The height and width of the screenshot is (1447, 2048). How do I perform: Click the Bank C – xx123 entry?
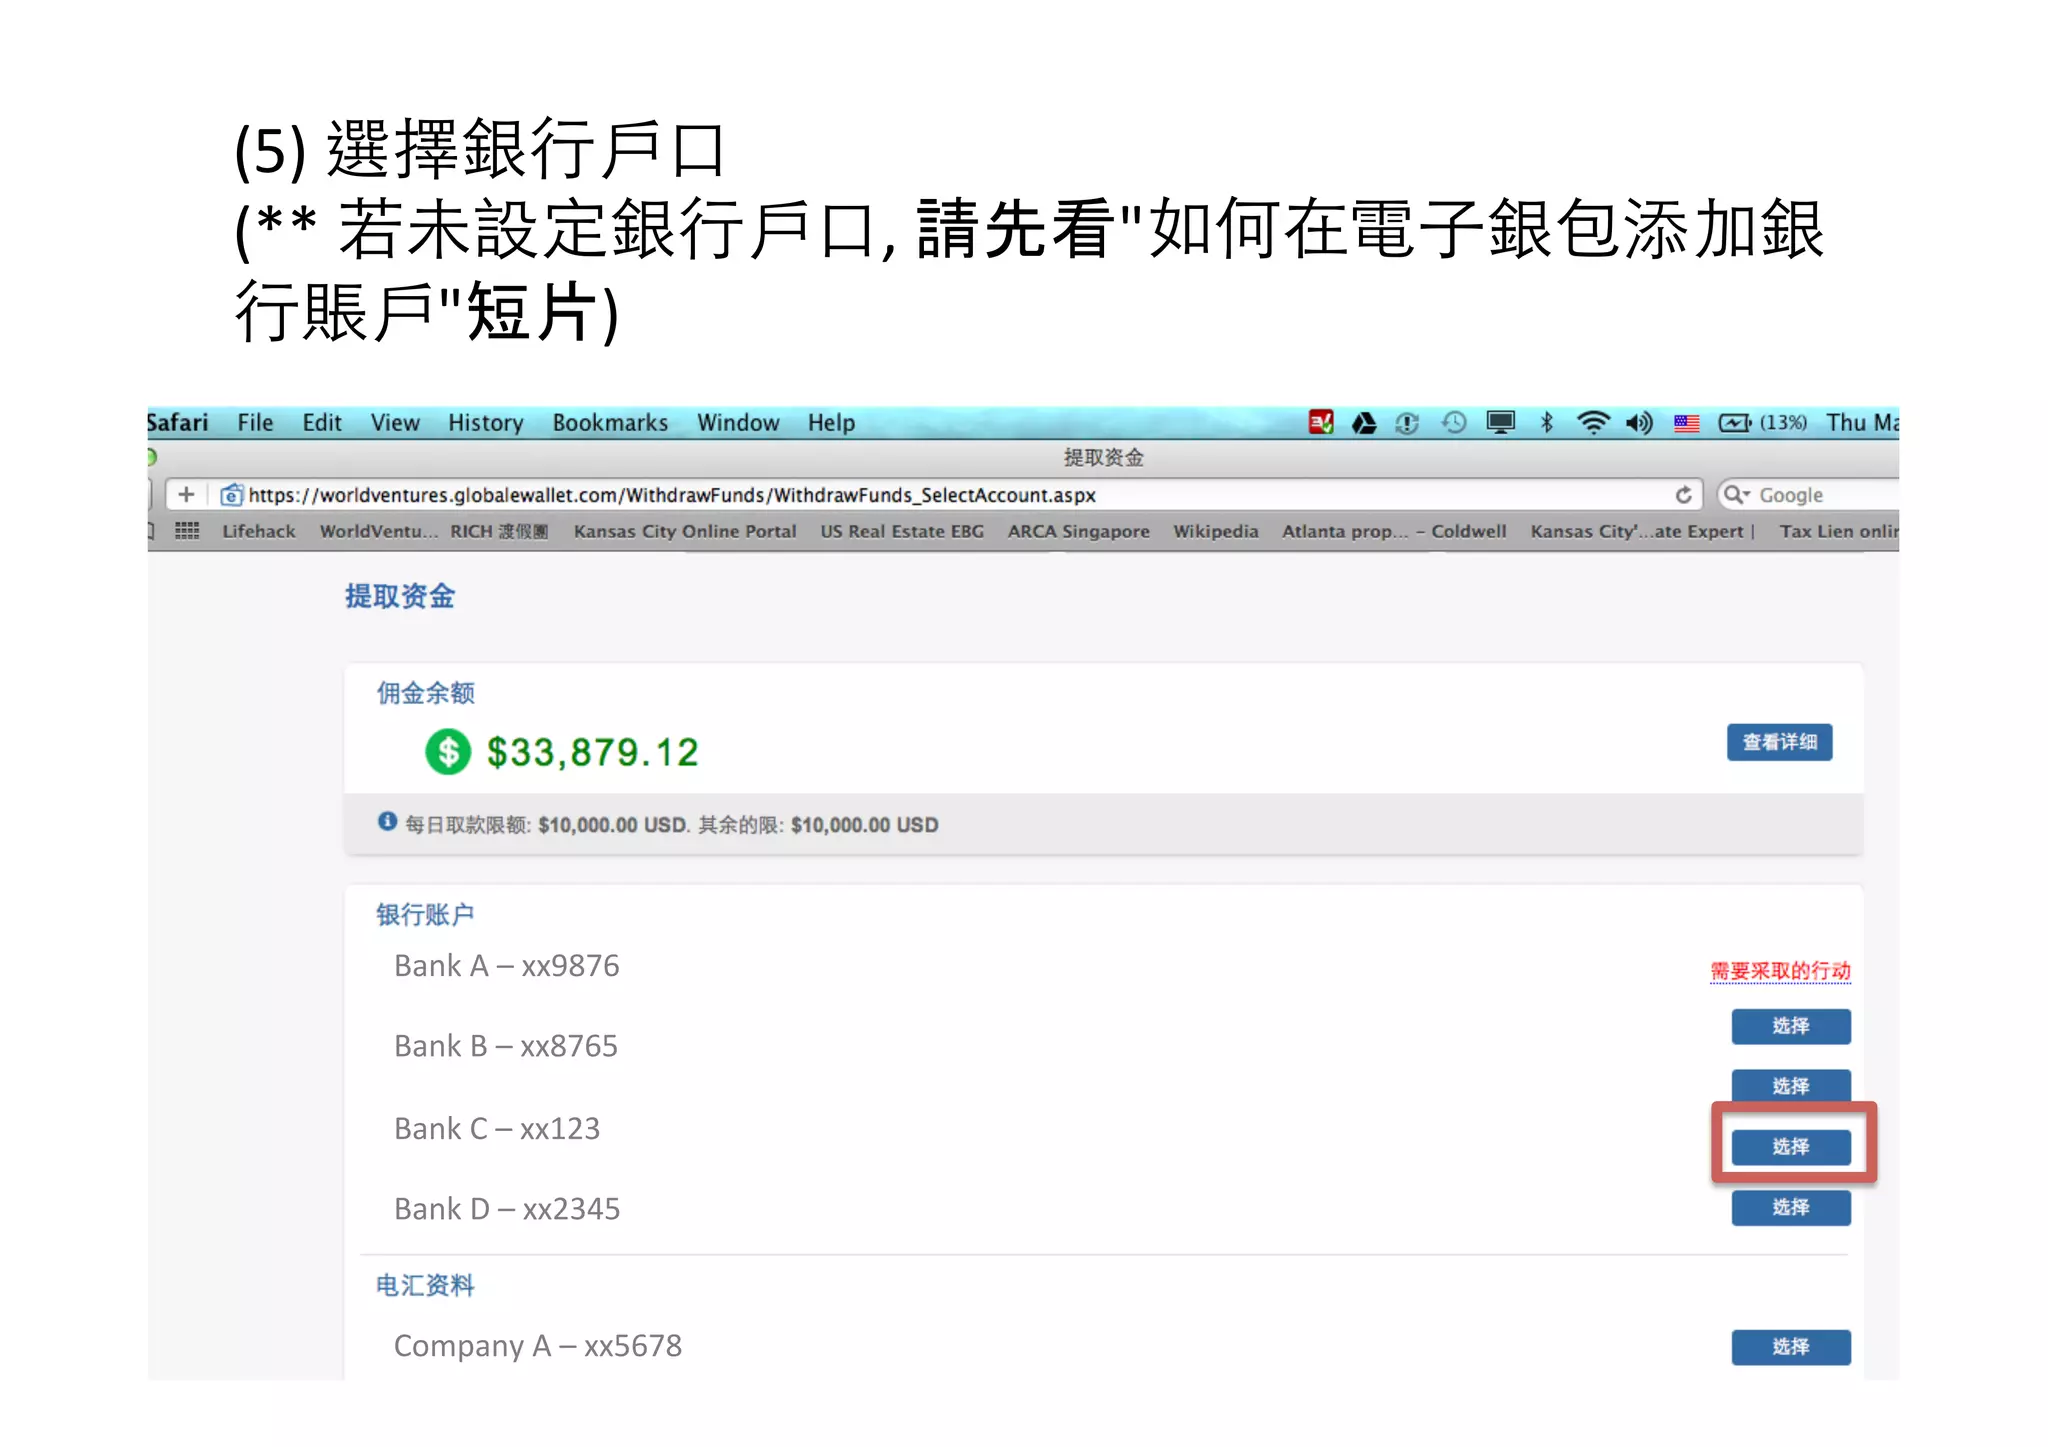click(x=497, y=1129)
